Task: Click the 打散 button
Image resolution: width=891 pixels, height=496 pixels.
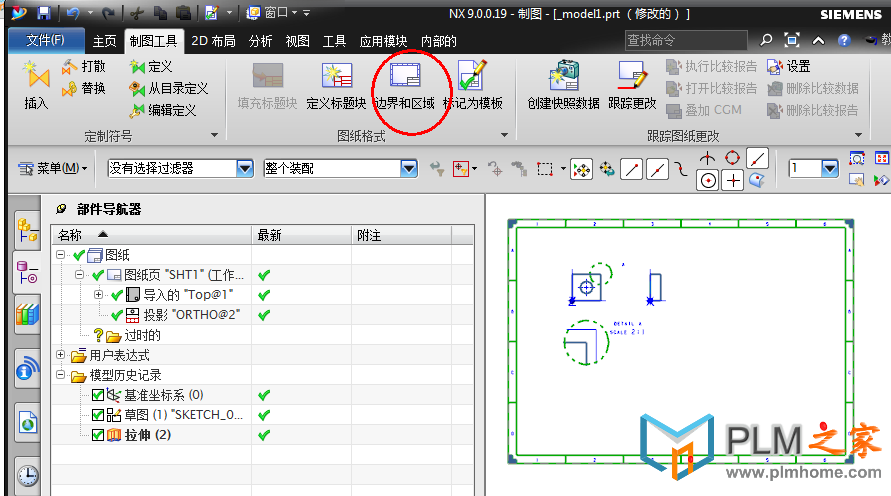Action: pos(84,66)
